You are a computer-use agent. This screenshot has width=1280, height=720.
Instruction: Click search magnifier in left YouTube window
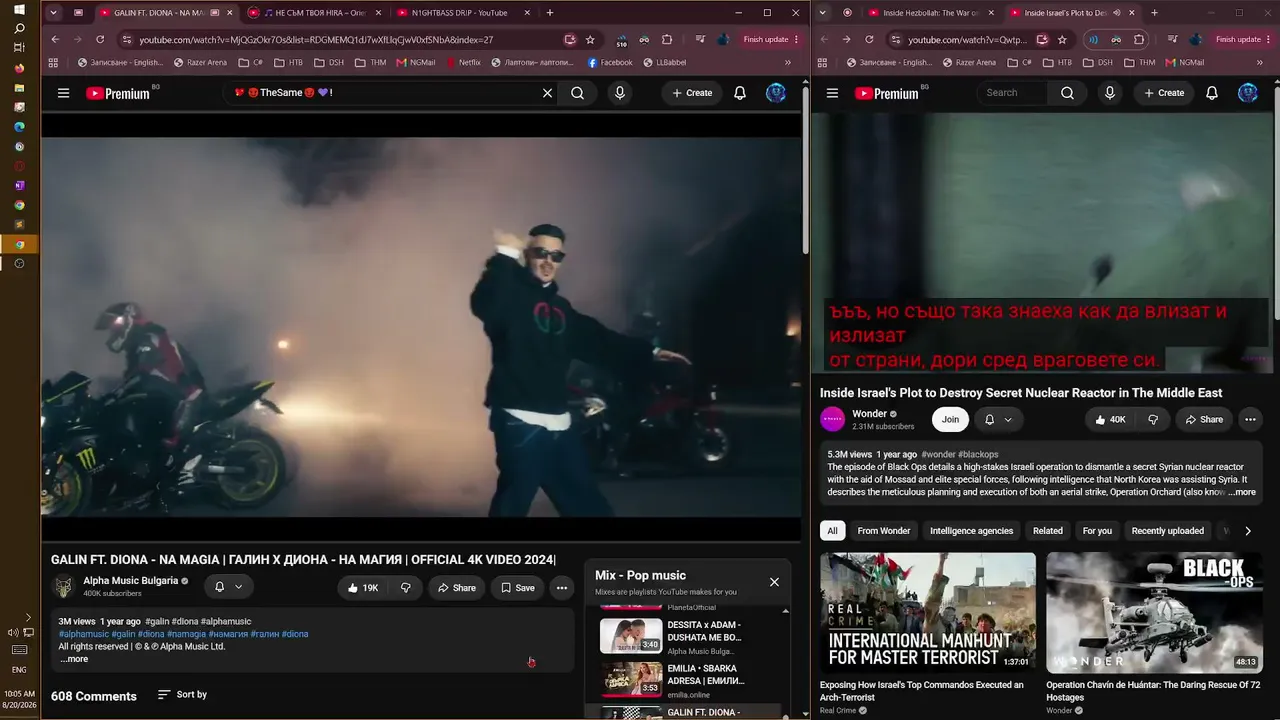[x=578, y=93]
